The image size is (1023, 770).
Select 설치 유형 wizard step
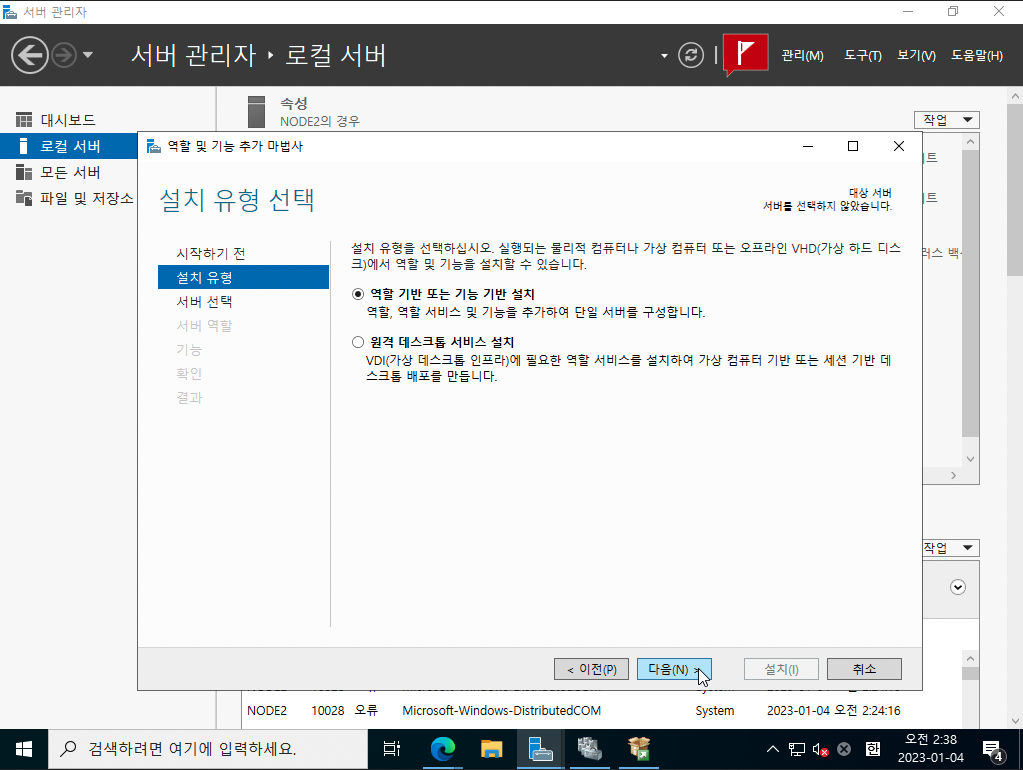(243, 277)
